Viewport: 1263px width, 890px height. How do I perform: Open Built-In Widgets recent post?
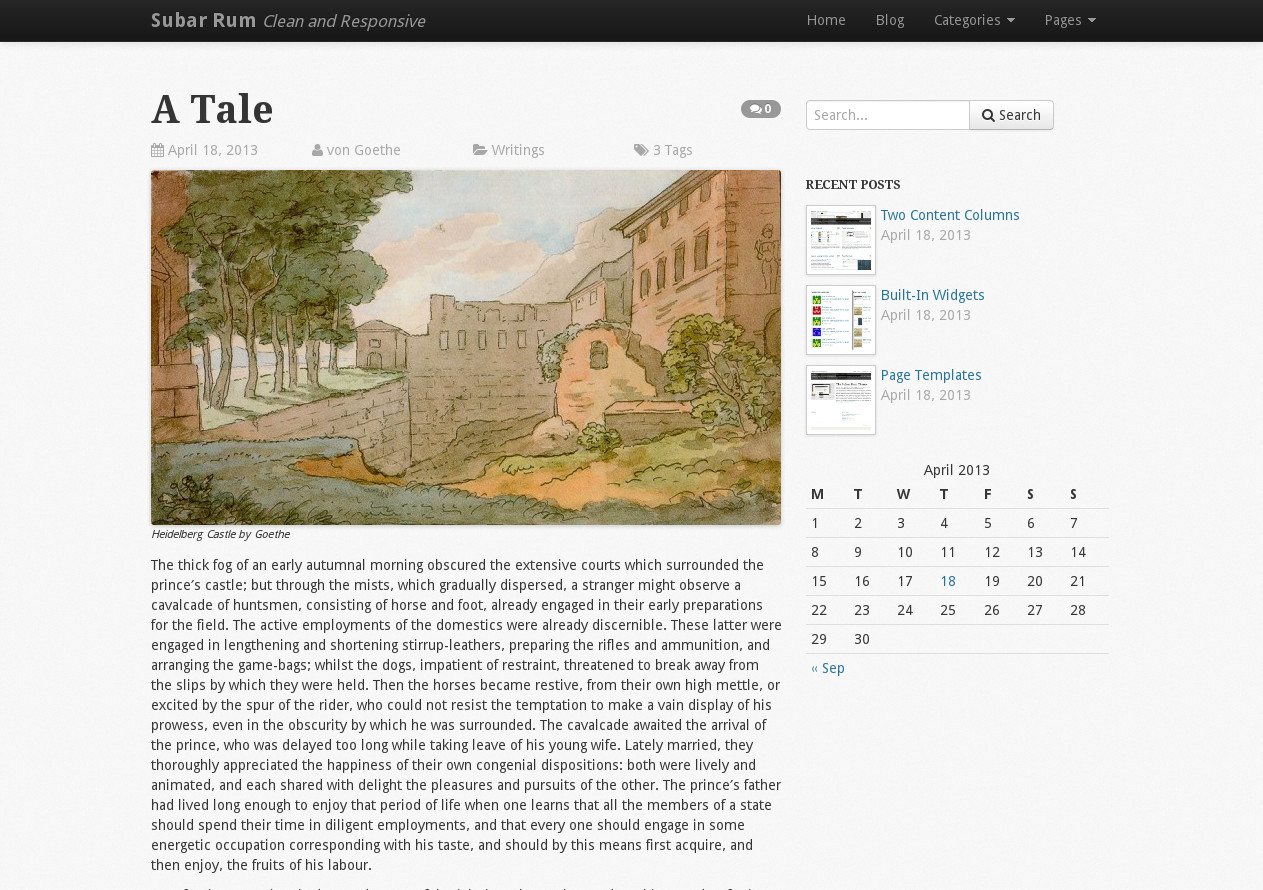coord(932,295)
